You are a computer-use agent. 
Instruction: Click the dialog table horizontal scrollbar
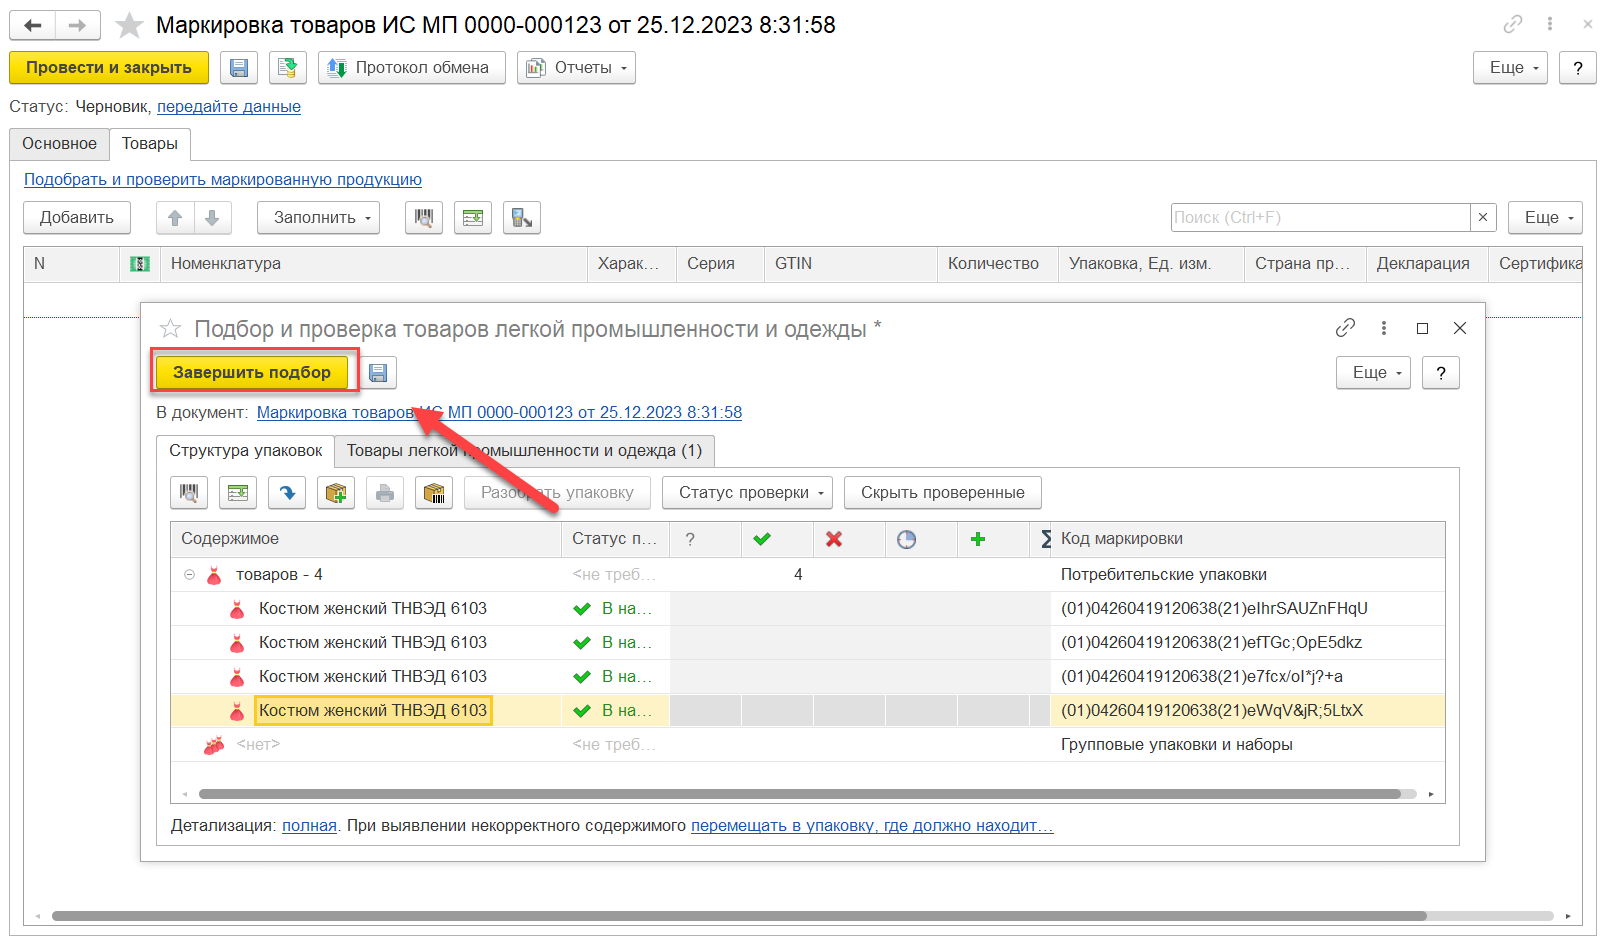click(x=800, y=794)
